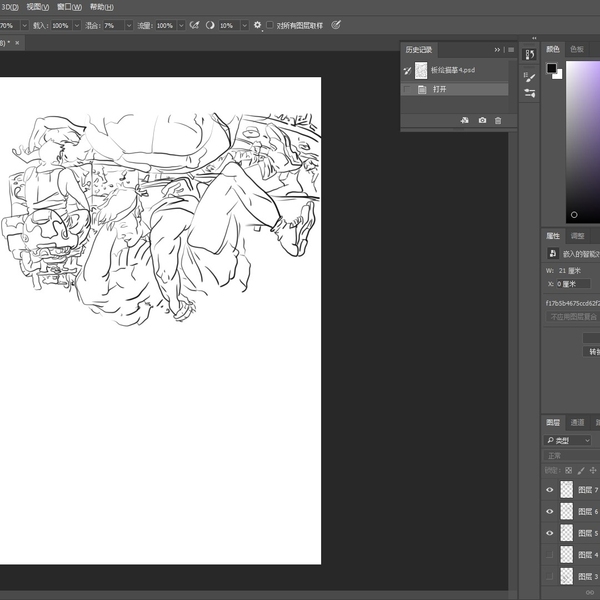The width and height of the screenshot is (600, 600).
Task: Hide layer 图层 5 with its eye icon
Action: coord(549,533)
